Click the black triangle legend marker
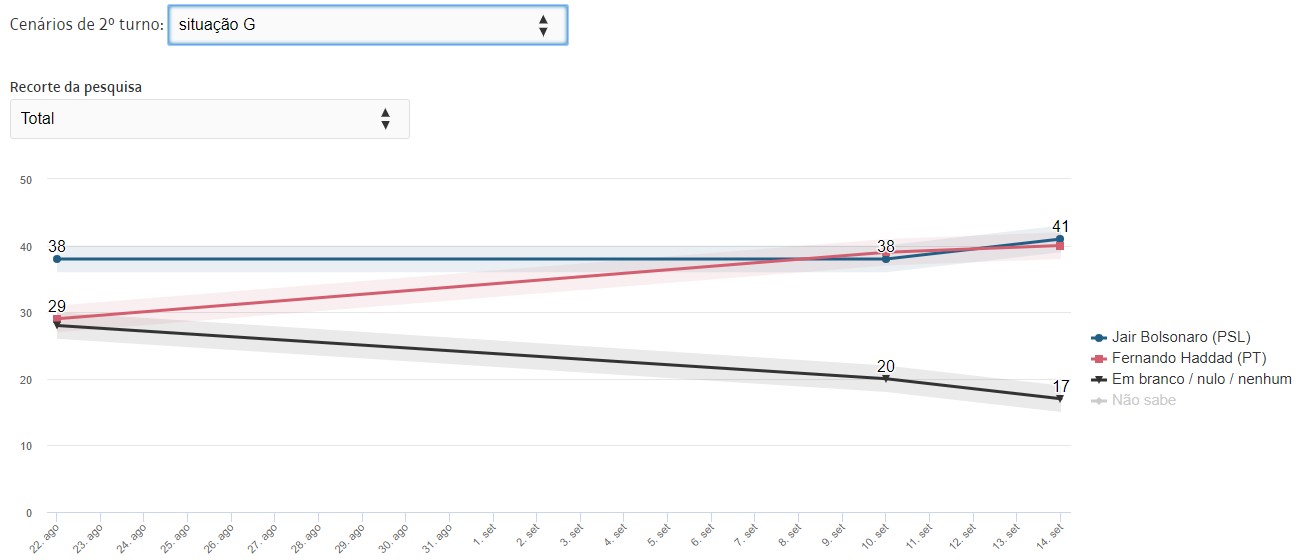Screen dimensions: 1304x560 coord(1100,379)
